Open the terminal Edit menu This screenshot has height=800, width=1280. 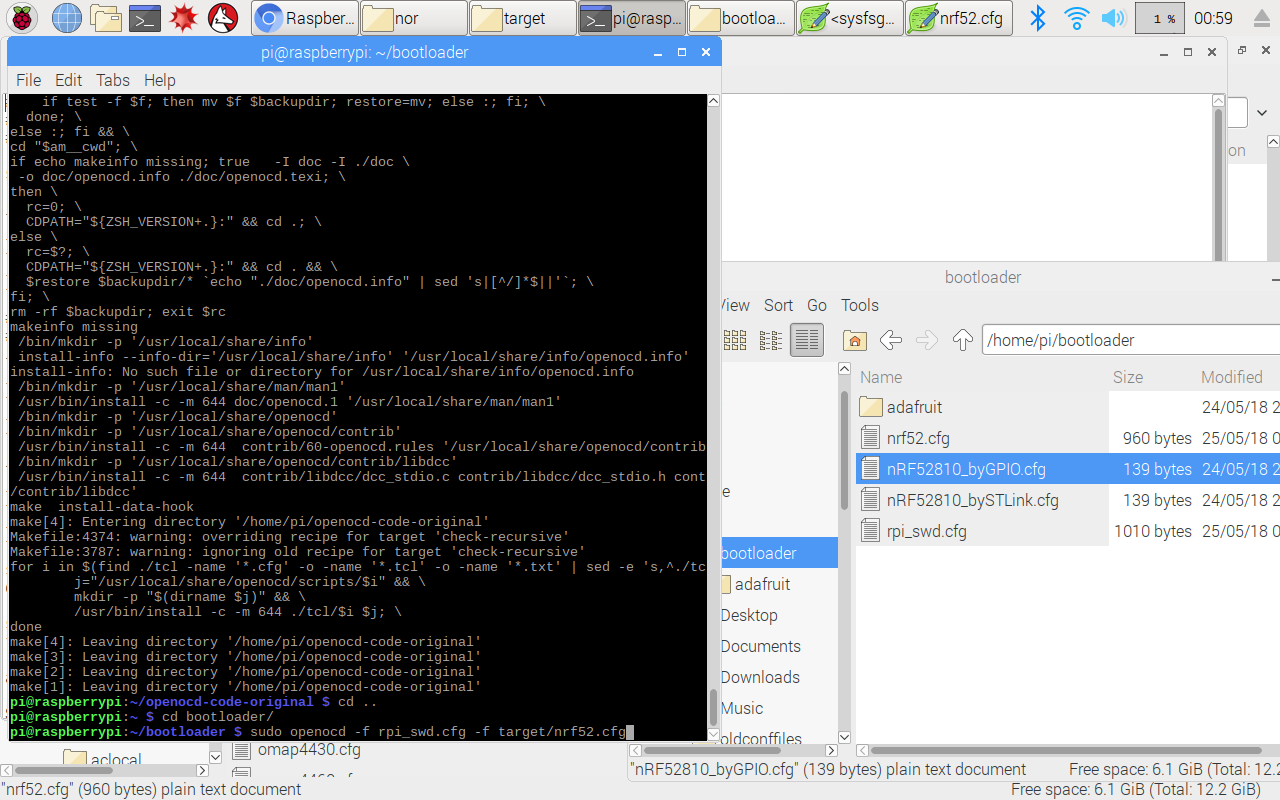[69, 80]
